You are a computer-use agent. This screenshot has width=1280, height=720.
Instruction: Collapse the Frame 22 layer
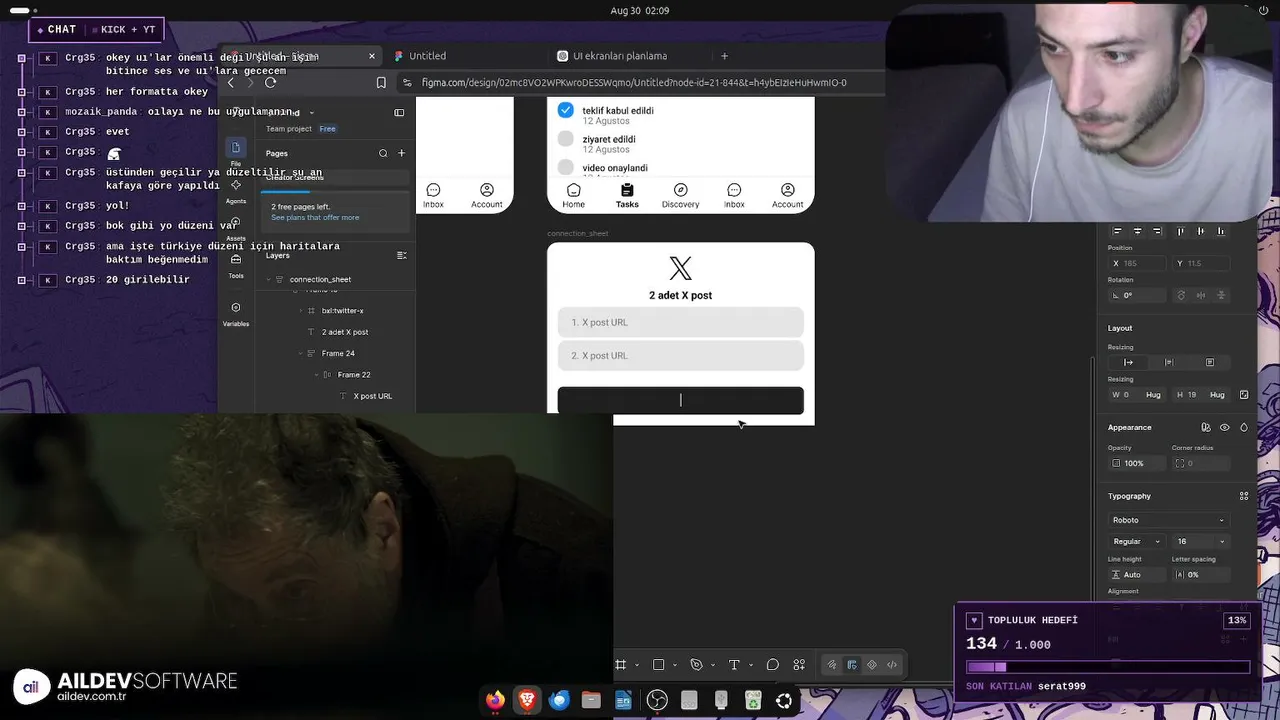(316, 375)
